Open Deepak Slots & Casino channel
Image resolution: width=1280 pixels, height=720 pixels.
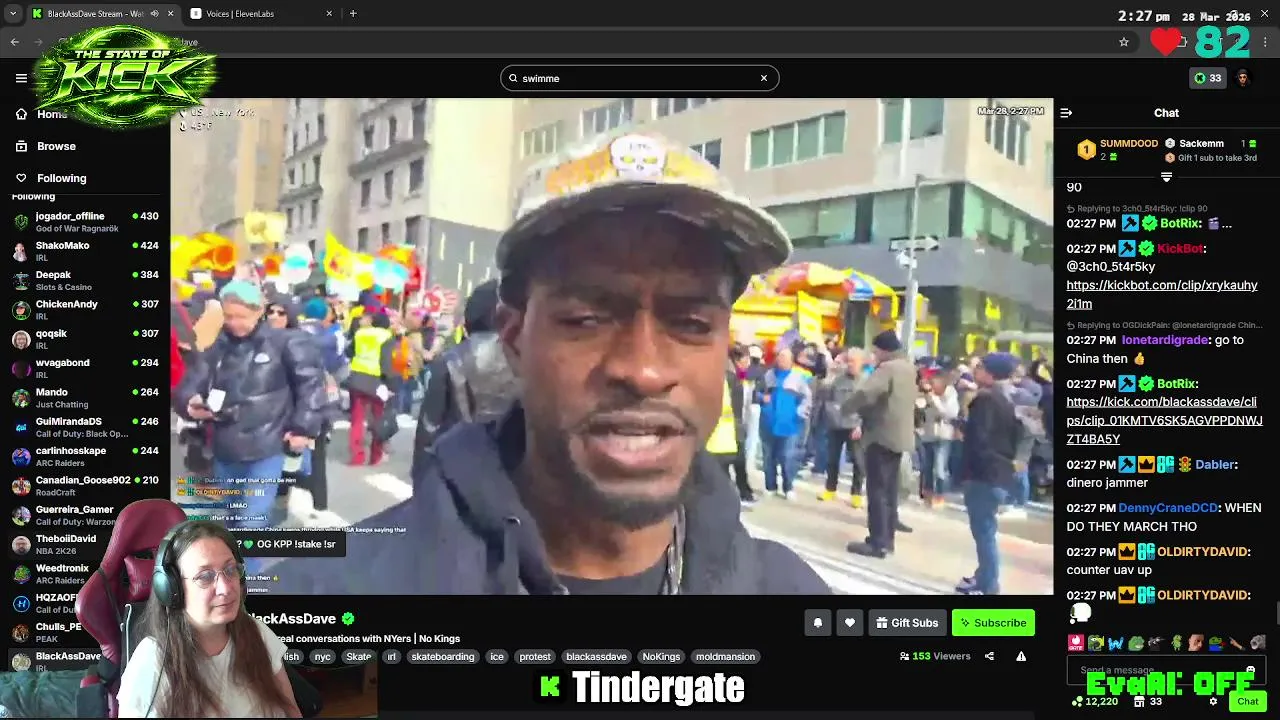tap(85, 280)
